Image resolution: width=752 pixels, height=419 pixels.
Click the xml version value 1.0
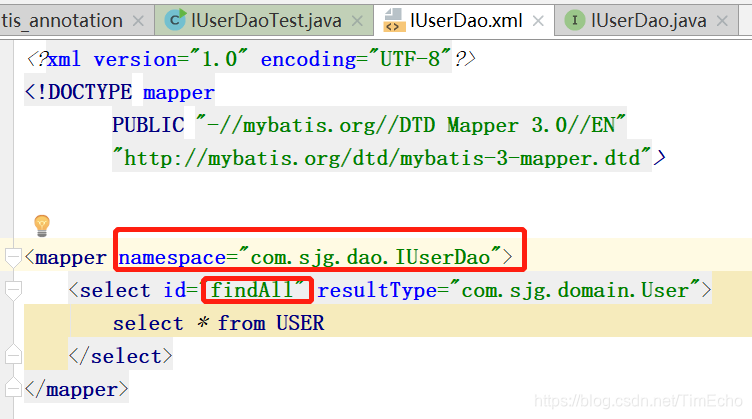pyautogui.click(x=219, y=59)
